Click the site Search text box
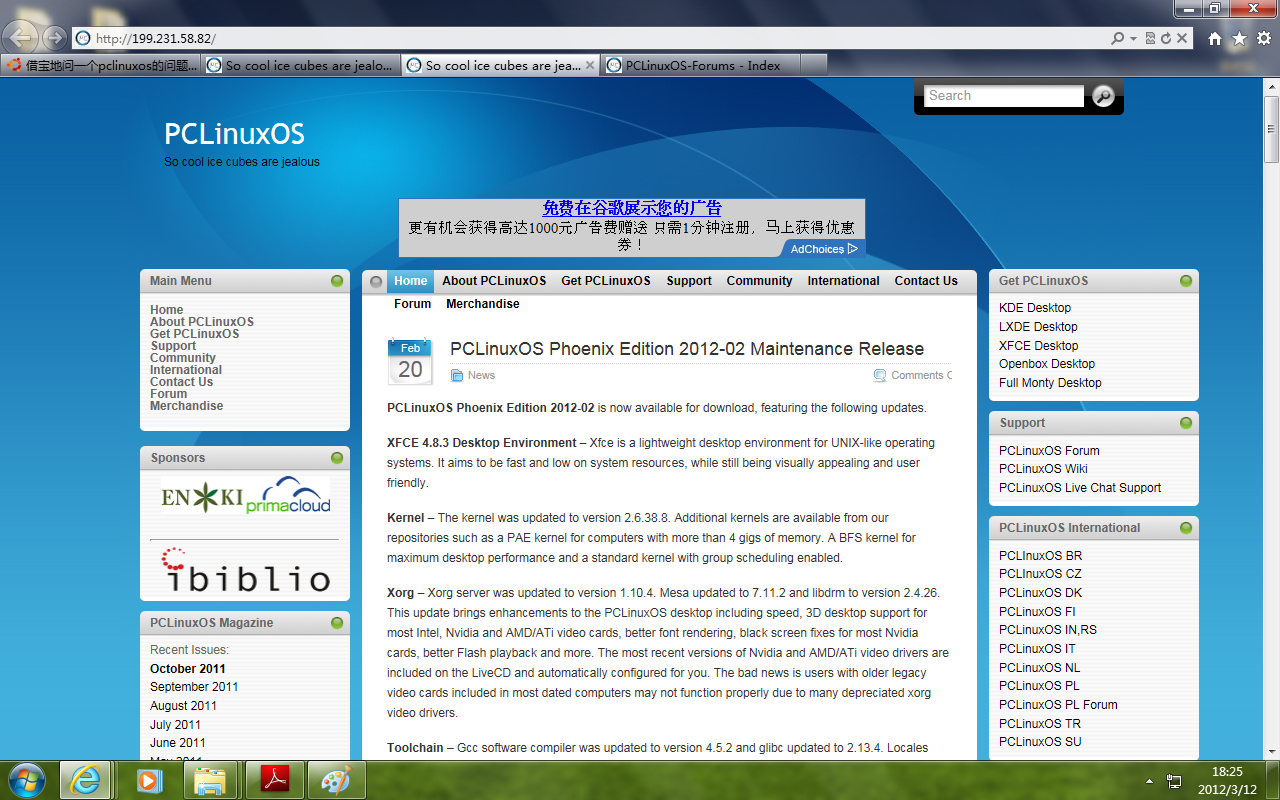 [1003, 96]
